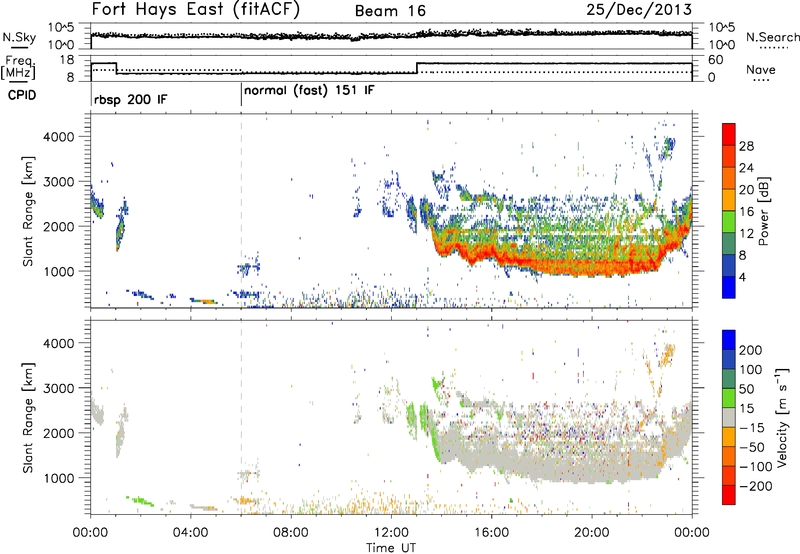
Task: Click the dashed CPID change line in power panel
Action: [241, 211]
